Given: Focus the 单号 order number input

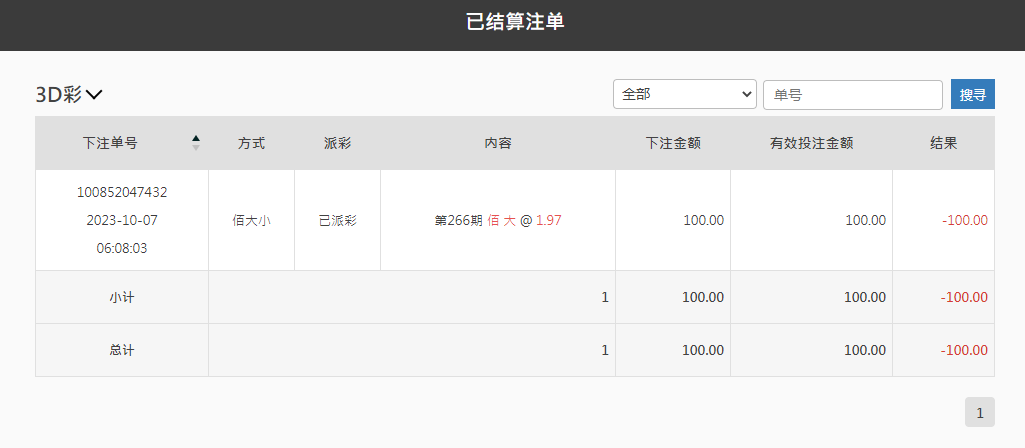Looking at the screenshot, I should coord(852,94).
